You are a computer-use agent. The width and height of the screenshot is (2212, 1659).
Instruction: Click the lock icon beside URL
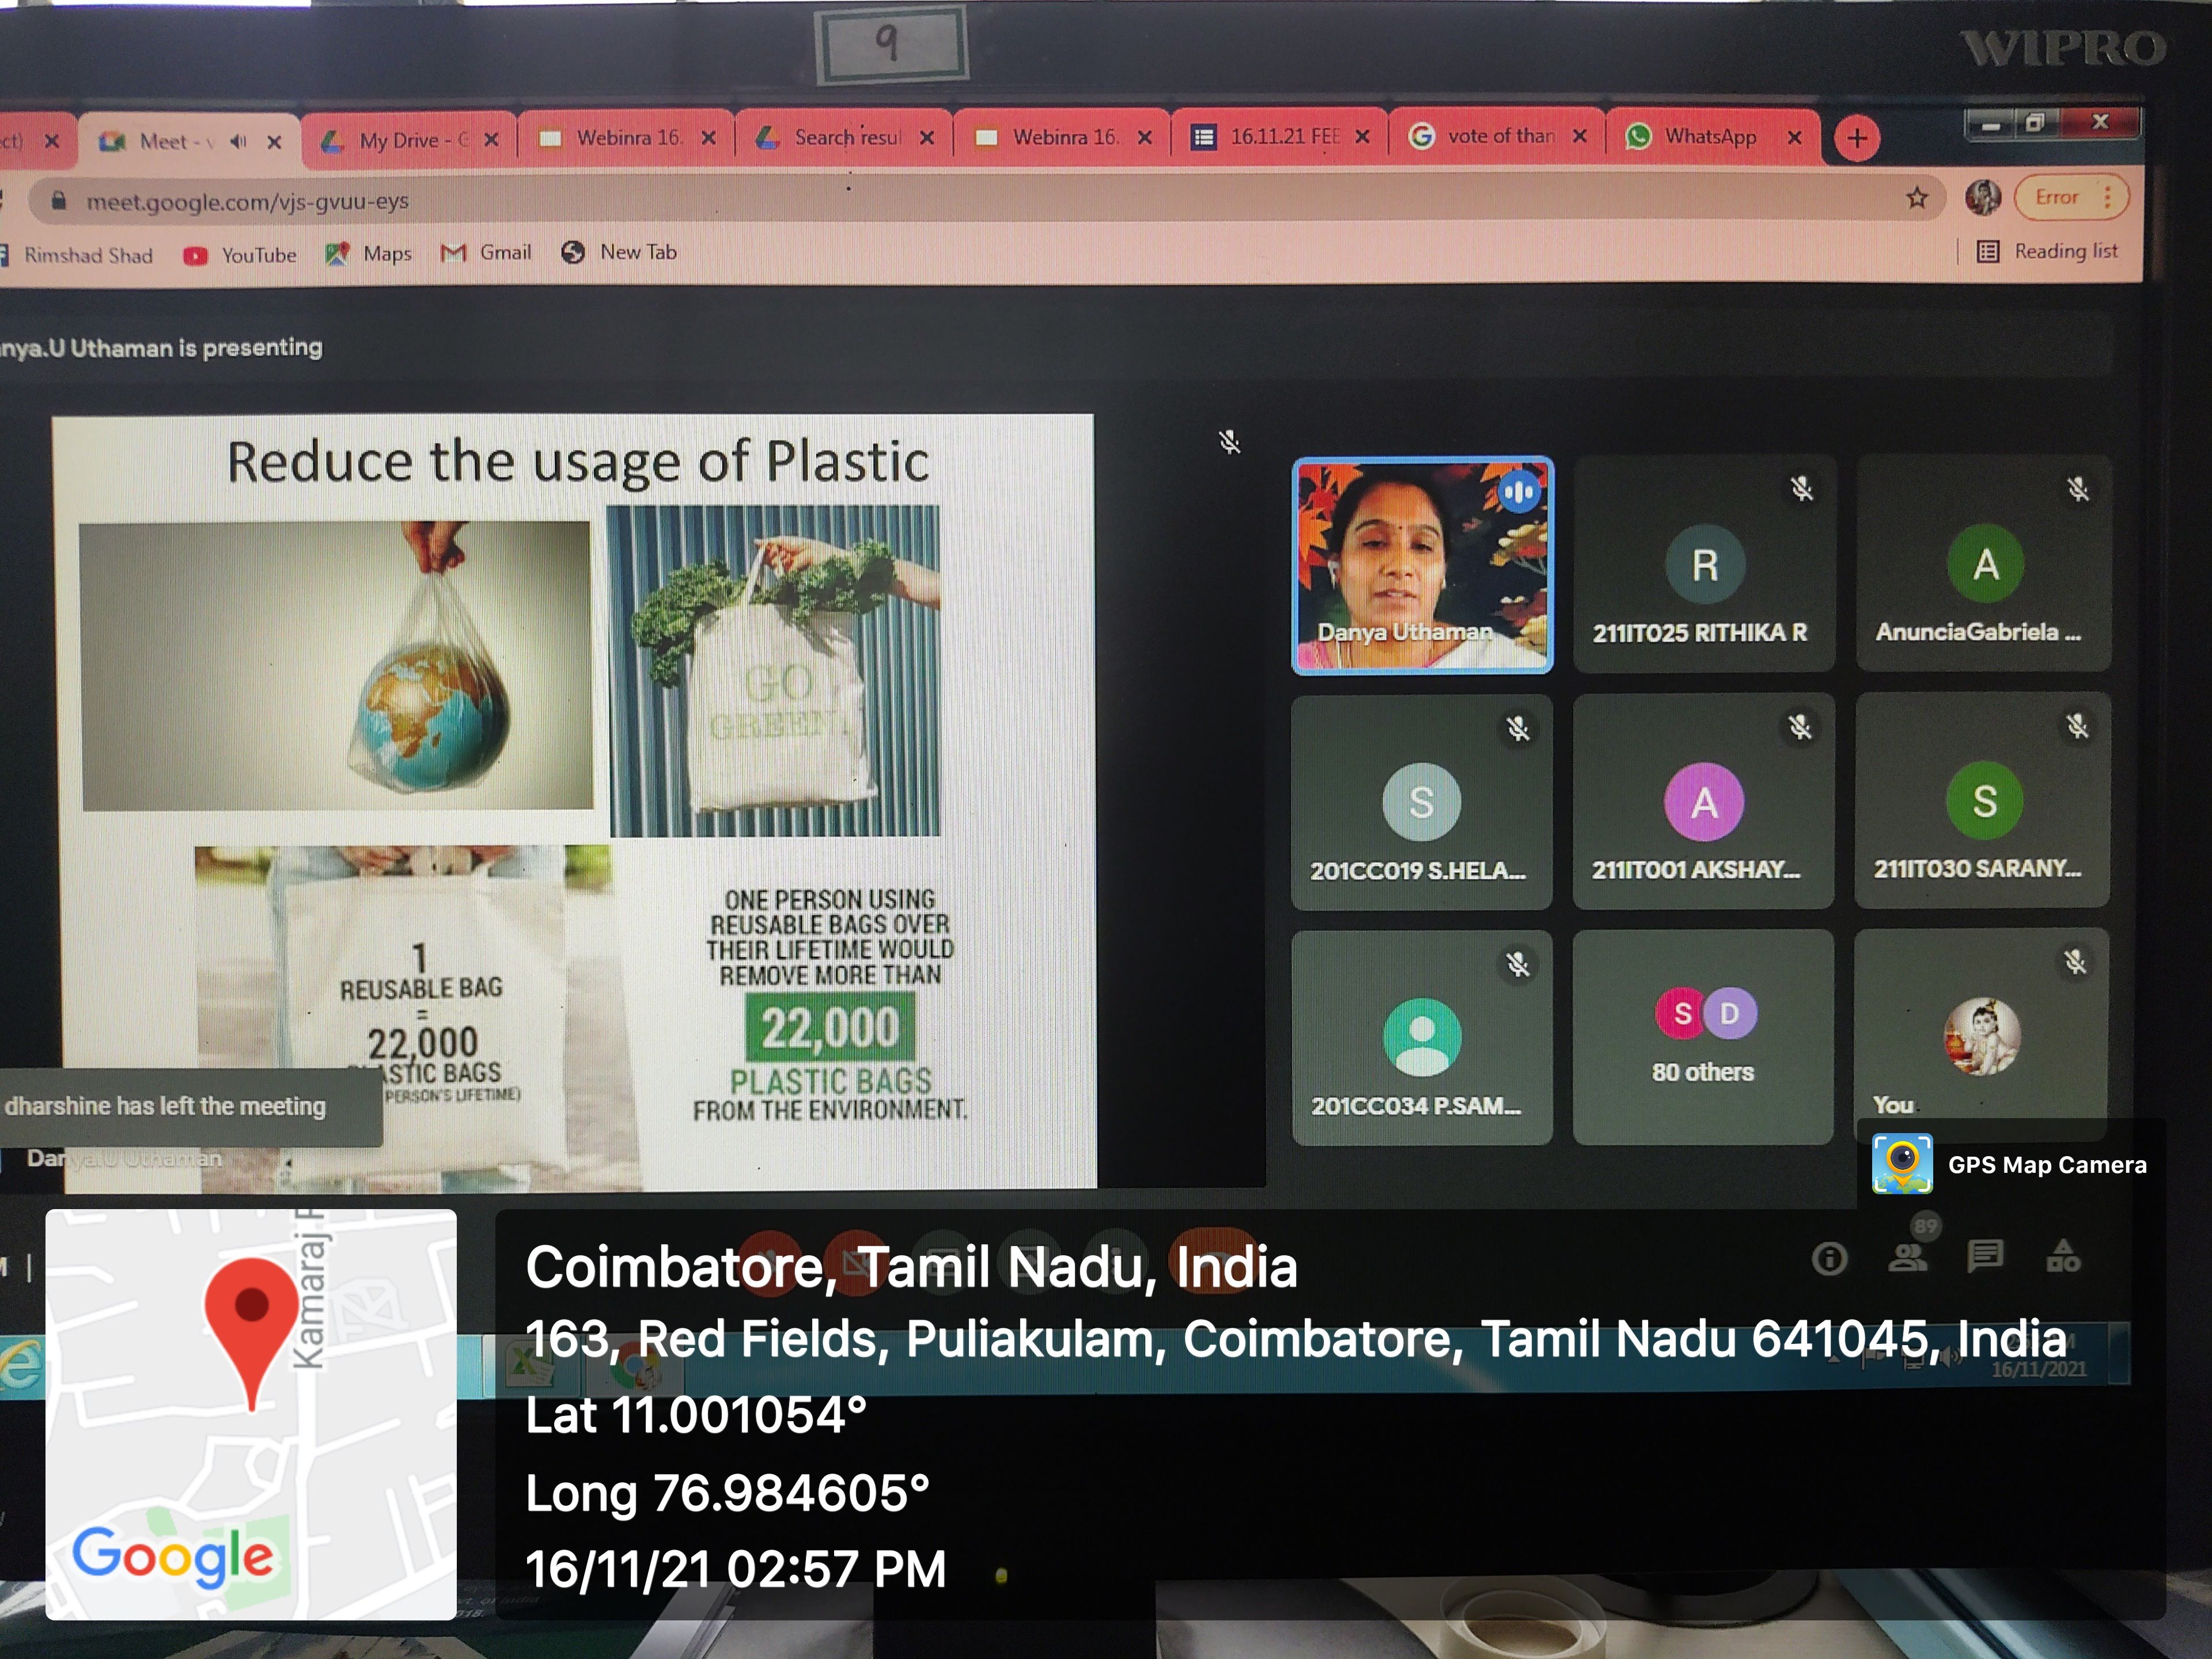tap(59, 201)
